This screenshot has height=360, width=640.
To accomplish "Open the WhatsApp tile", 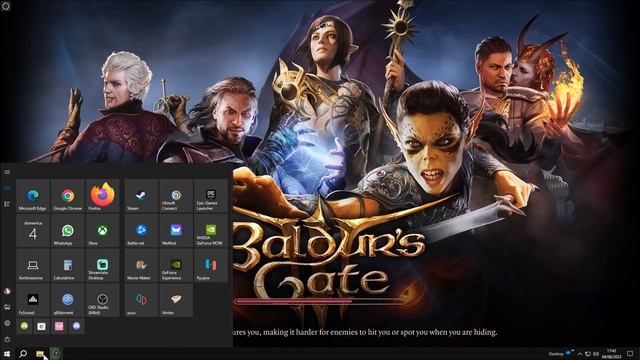I will tap(68, 231).
